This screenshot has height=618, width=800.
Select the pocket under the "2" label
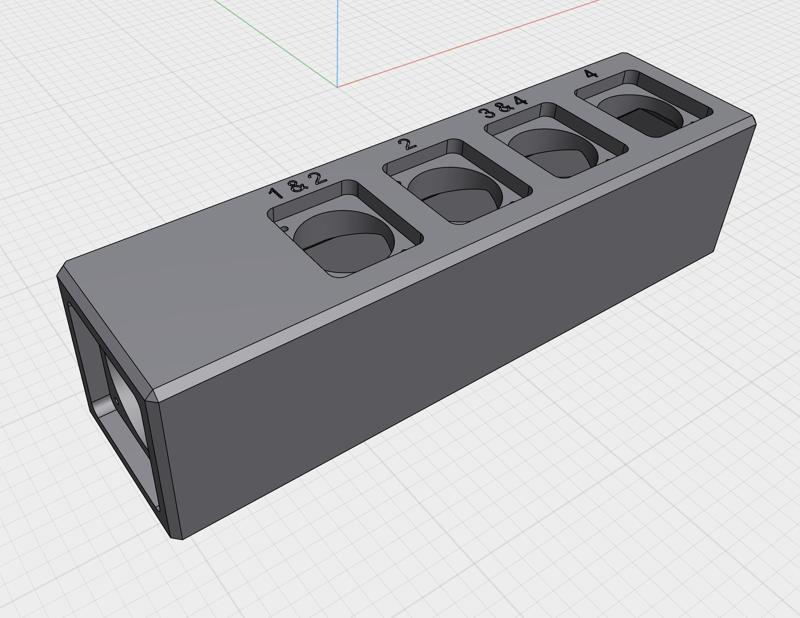point(457,182)
